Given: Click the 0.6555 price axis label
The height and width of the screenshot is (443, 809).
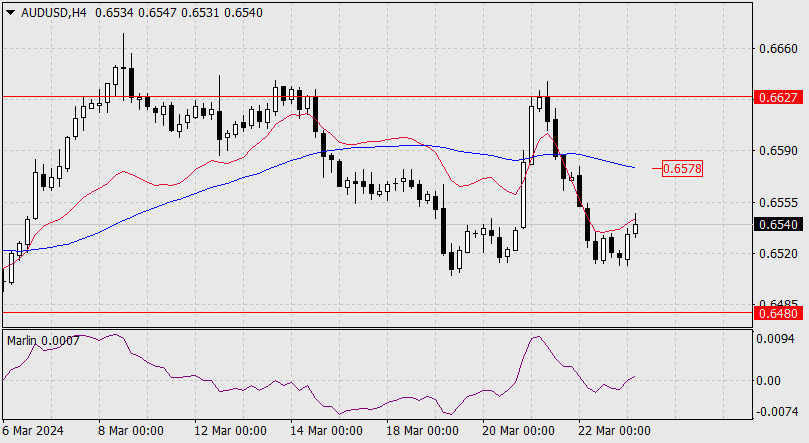Looking at the screenshot, I should coord(778,203).
